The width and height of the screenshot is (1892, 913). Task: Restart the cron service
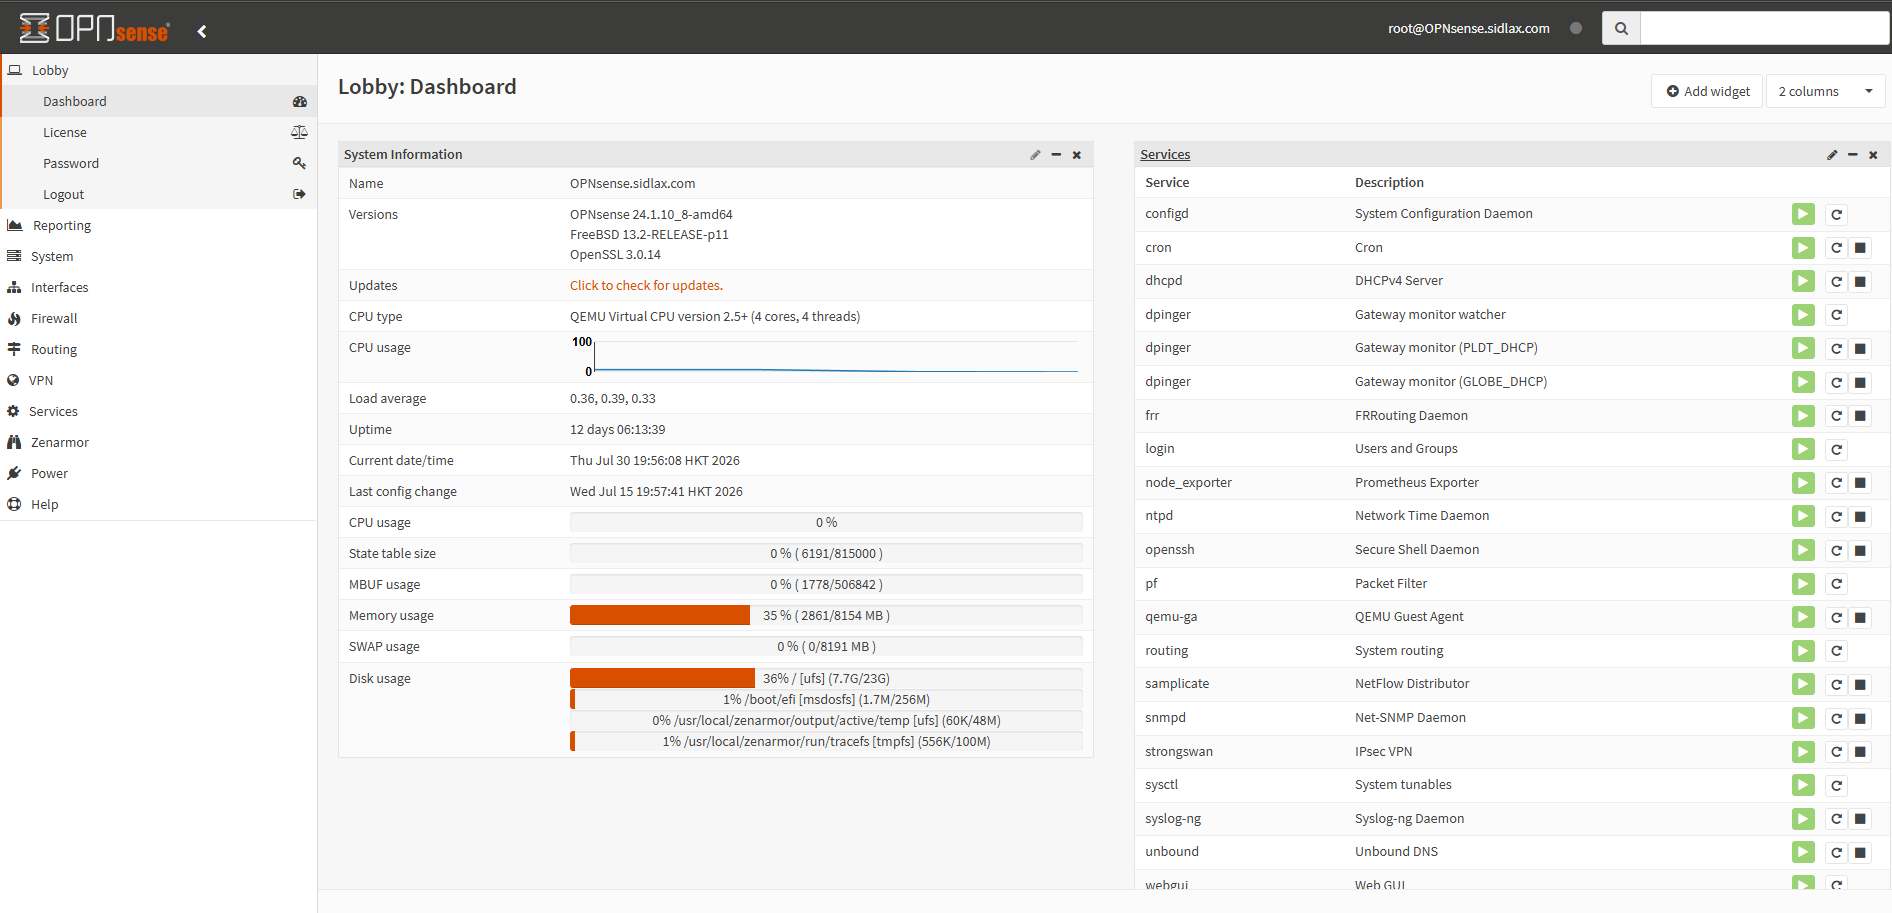coord(1836,248)
